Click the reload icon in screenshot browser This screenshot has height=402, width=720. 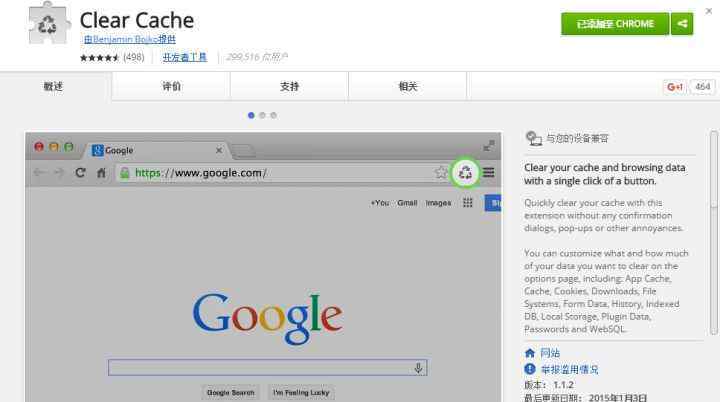pos(80,173)
